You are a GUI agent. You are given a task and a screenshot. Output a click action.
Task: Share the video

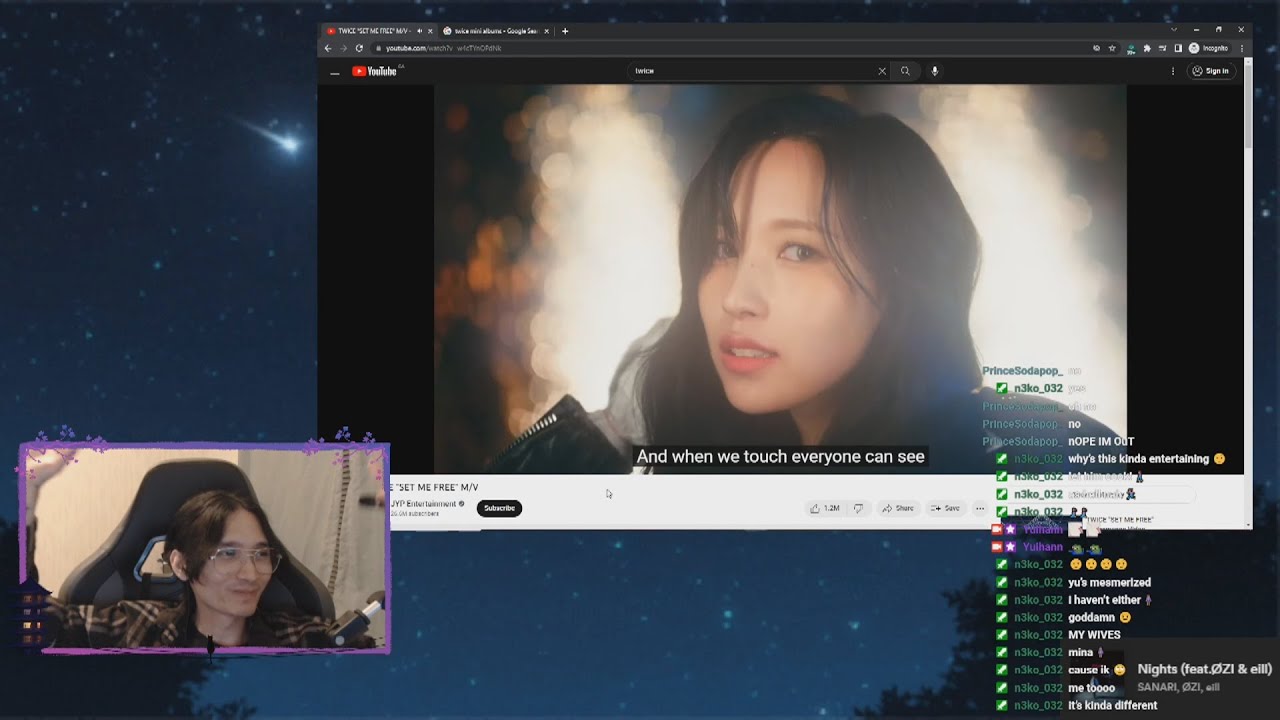pyautogui.click(x=897, y=508)
